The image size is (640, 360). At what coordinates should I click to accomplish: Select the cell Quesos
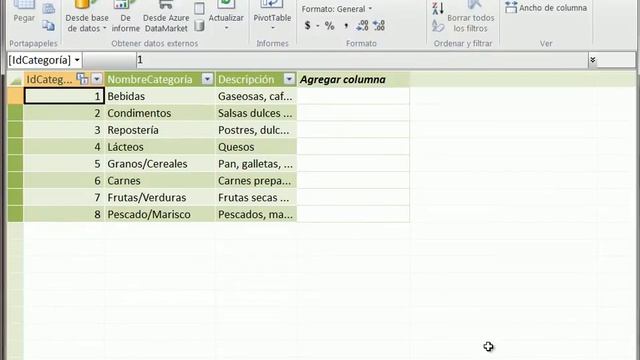[256, 147]
